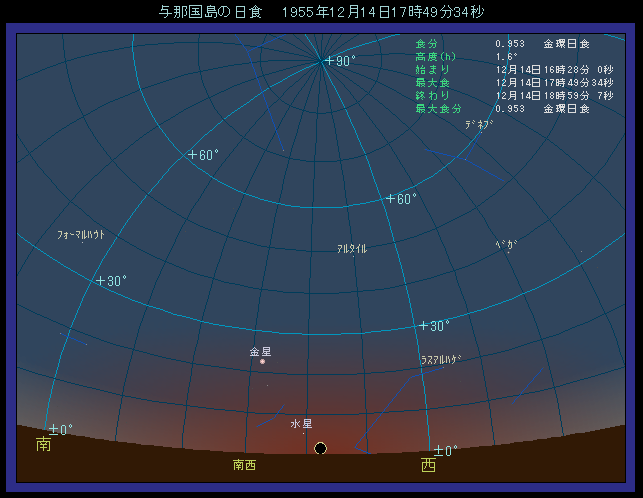This screenshot has height=498, width=643.
Task: Click the zenith cross marker at +90°
Action: pos(328,61)
